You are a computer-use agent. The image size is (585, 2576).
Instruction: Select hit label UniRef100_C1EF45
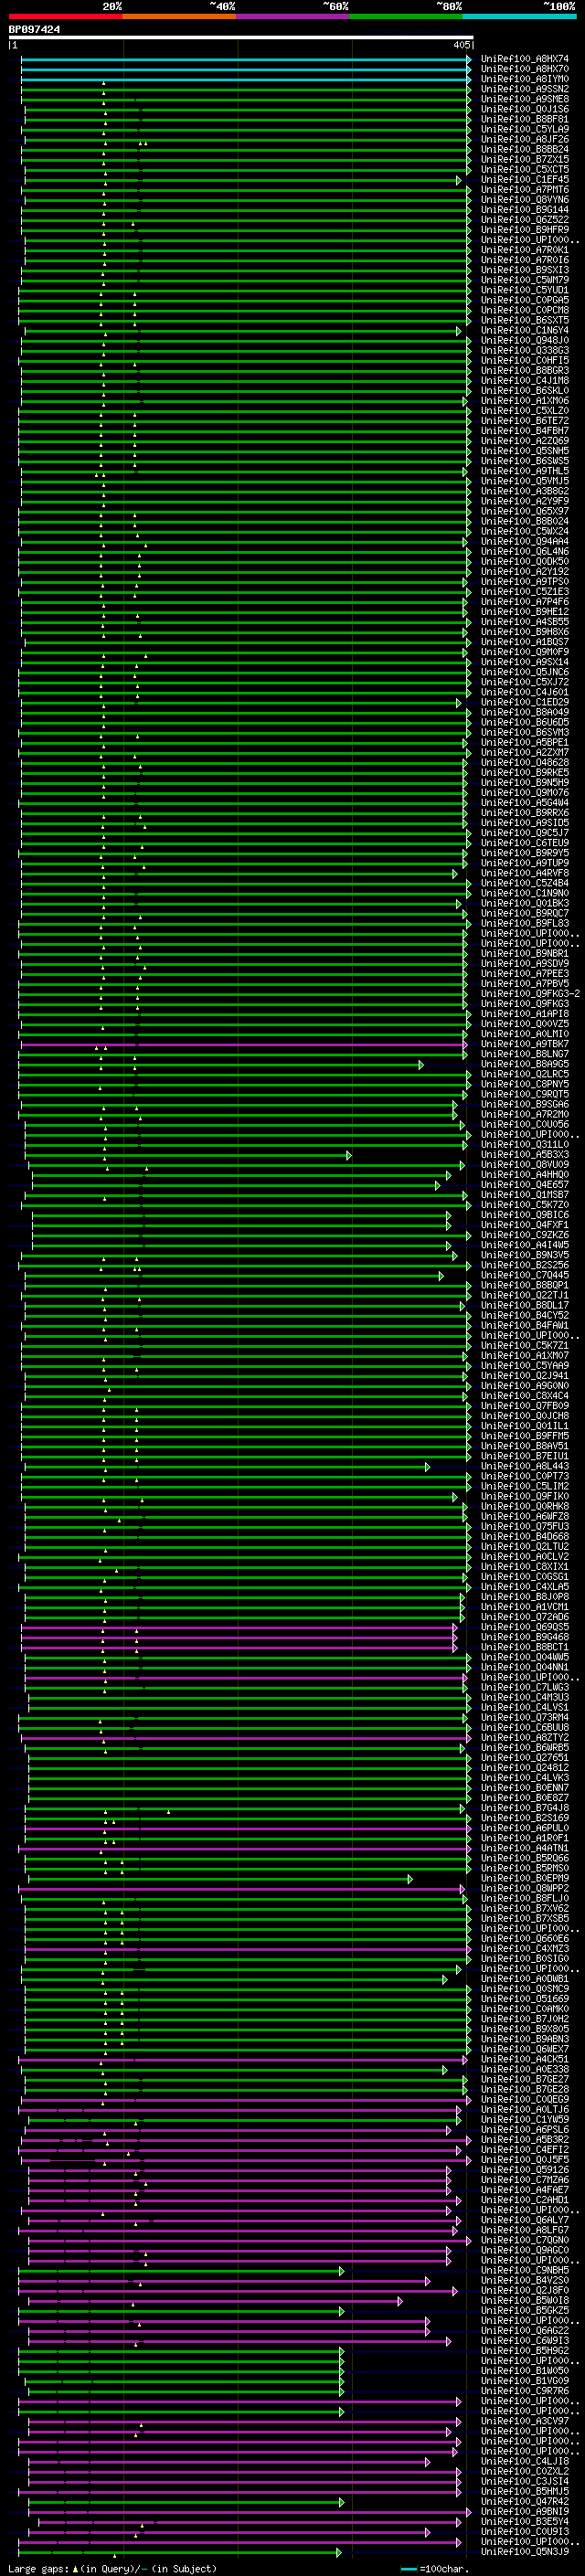(x=525, y=180)
